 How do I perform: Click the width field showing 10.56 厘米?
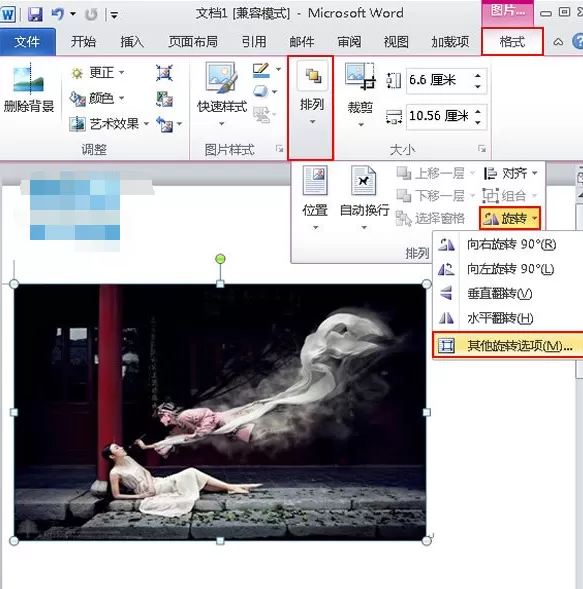tap(439, 116)
